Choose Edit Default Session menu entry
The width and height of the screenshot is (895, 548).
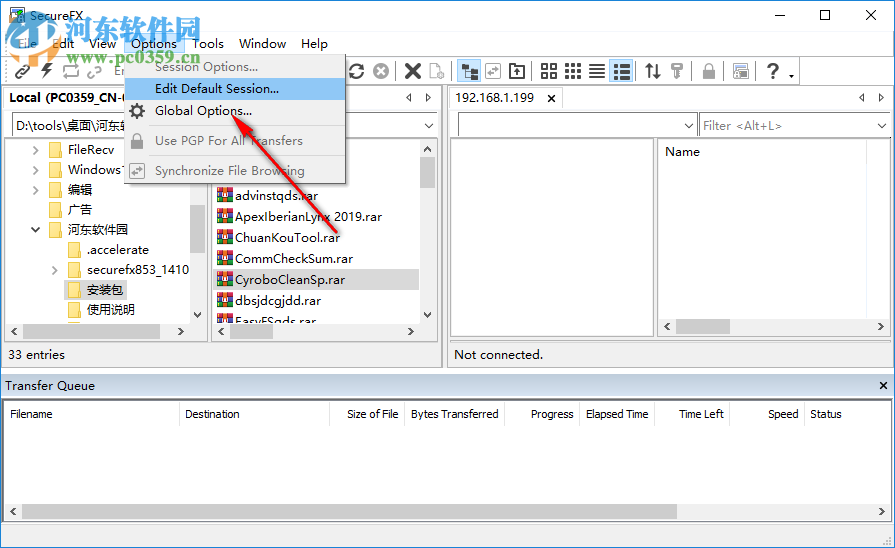235,88
